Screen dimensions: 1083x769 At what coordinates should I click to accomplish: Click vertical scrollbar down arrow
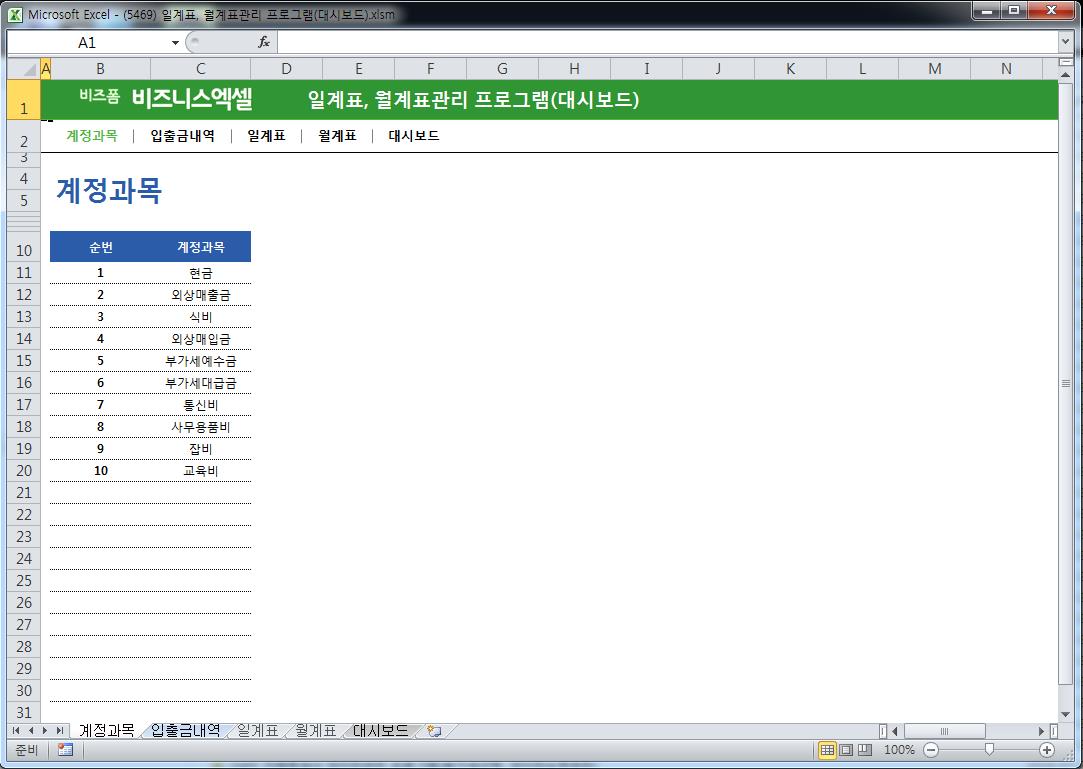1065,714
